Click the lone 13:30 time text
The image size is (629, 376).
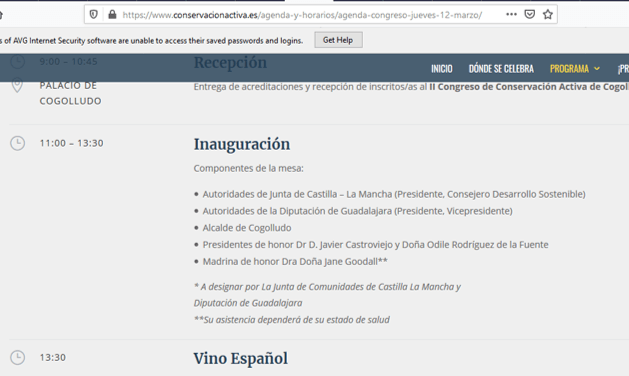(x=53, y=358)
